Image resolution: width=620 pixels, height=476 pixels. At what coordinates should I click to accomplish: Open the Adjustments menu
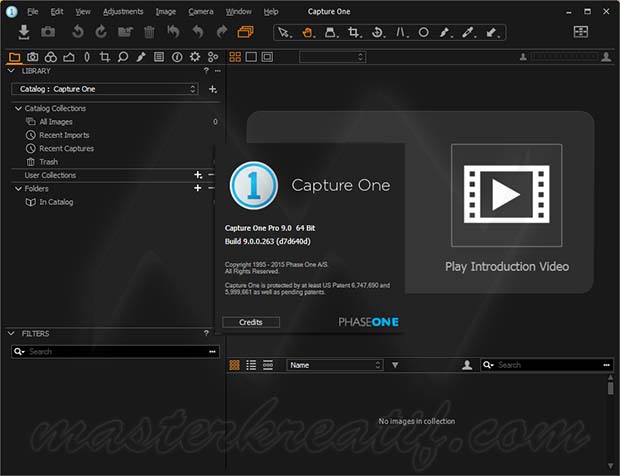click(123, 12)
